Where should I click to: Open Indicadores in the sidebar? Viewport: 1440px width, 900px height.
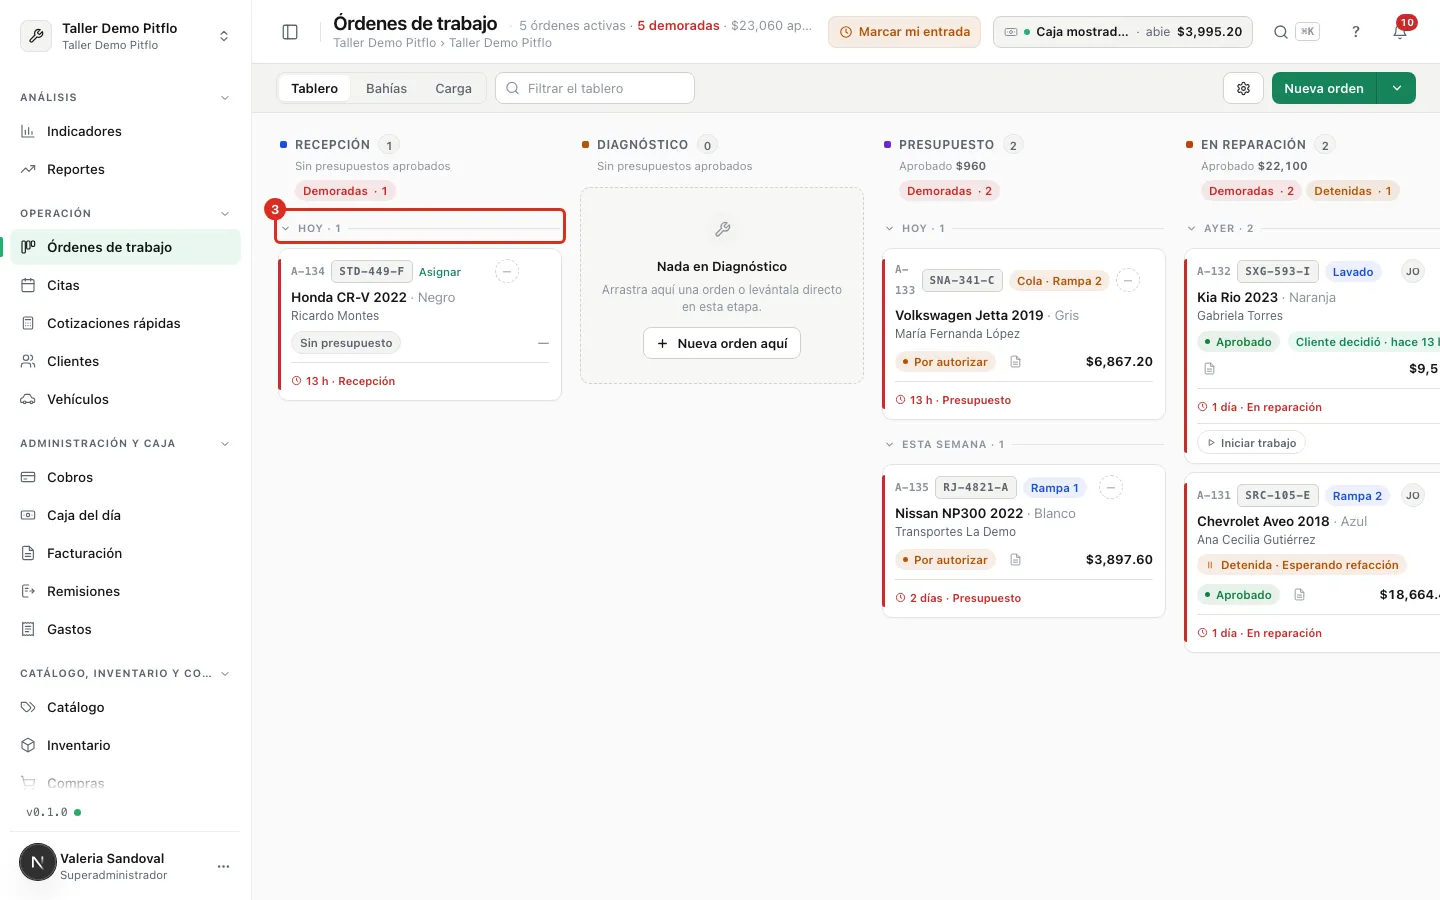coord(125,131)
